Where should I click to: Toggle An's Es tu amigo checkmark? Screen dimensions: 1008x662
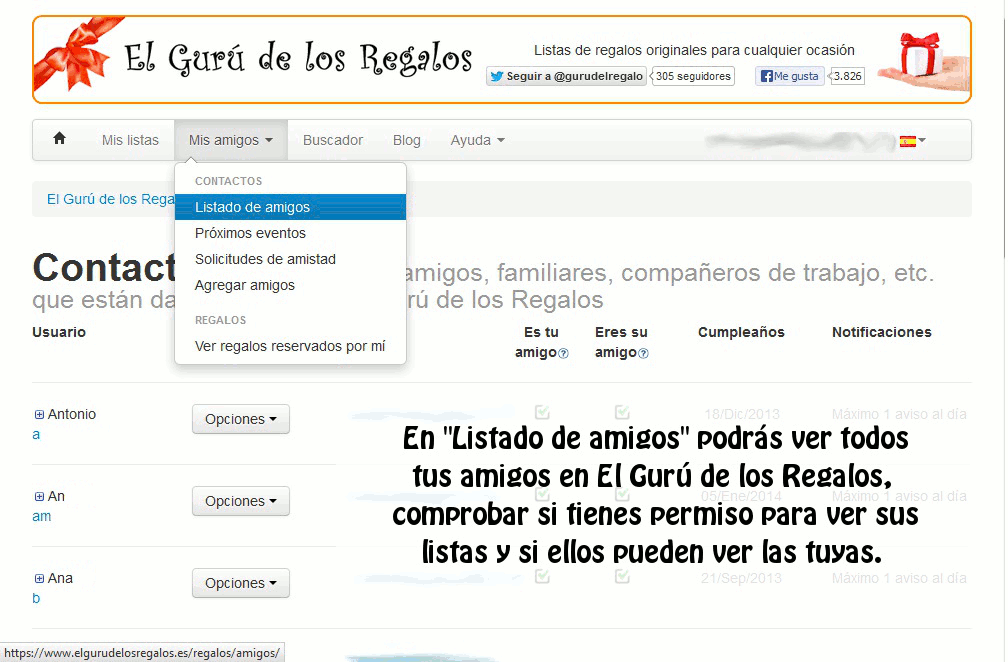[542, 494]
